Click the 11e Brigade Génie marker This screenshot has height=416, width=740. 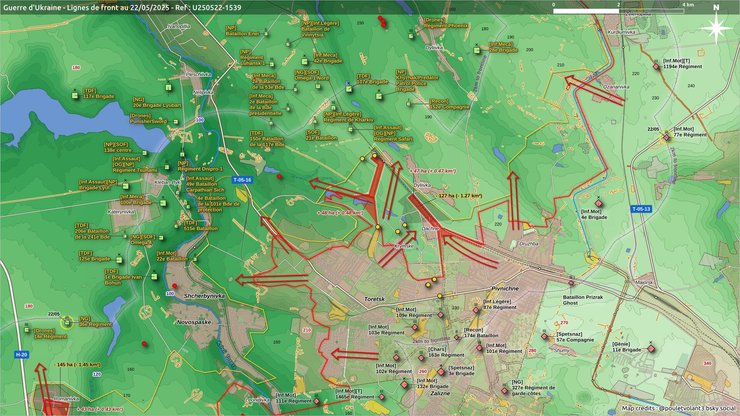click(x=651, y=349)
